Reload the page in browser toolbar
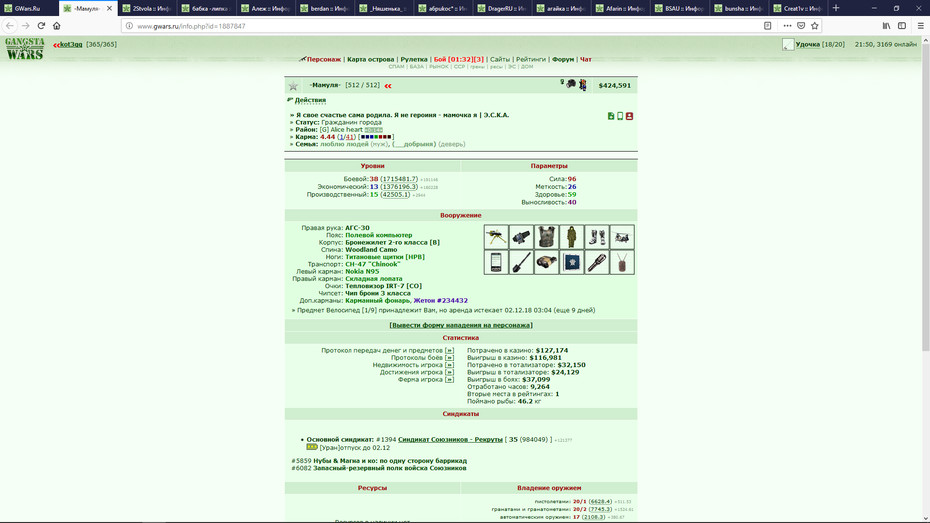The image size is (930, 523). coord(41,25)
